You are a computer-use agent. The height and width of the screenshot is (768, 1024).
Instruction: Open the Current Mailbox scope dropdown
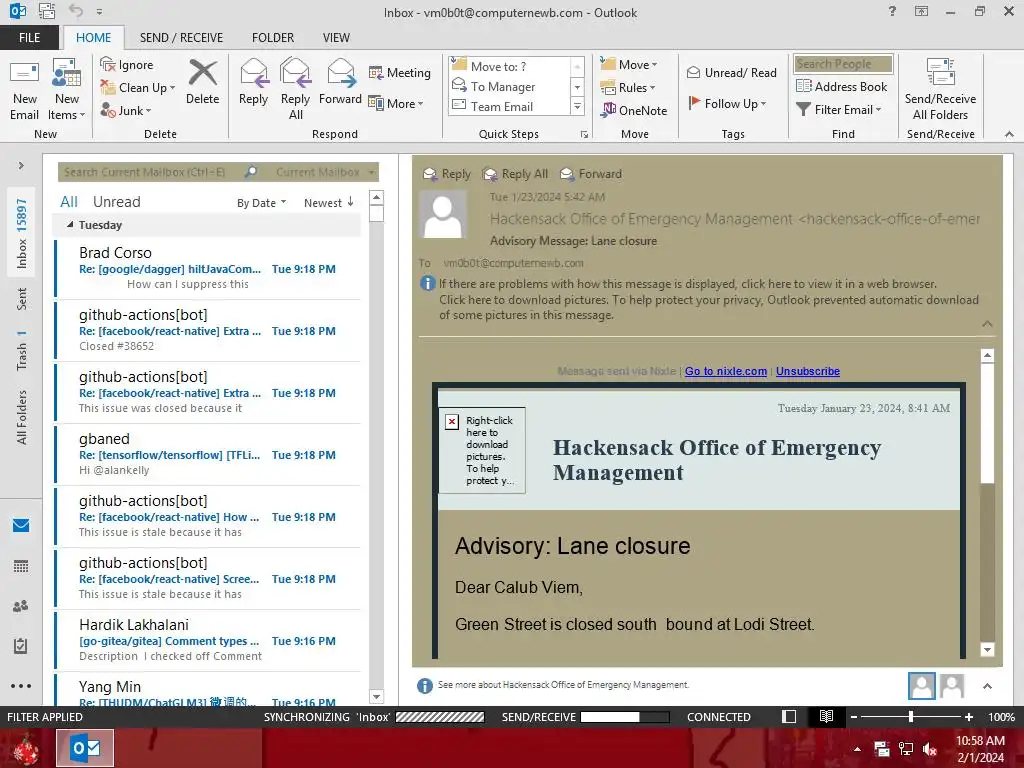coord(325,172)
